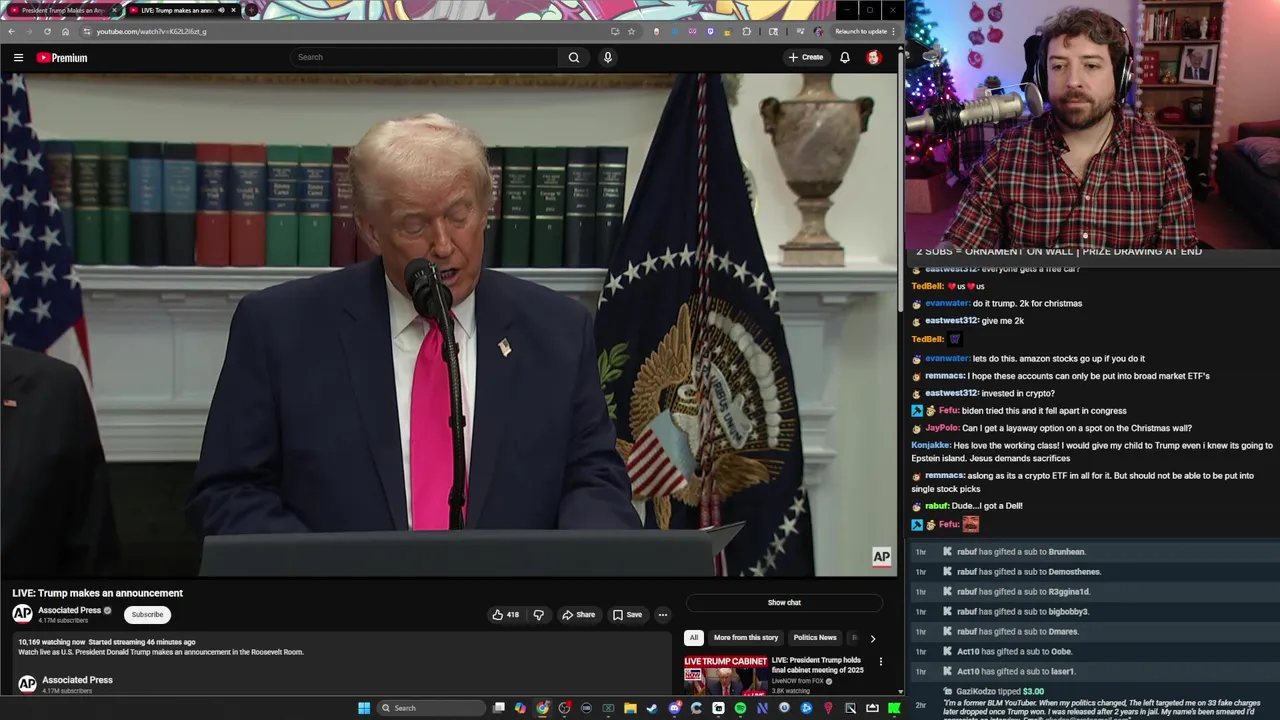Open the browser extensions puzzle icon
This screenshot has width=1280, height=720.
point(746,31)
